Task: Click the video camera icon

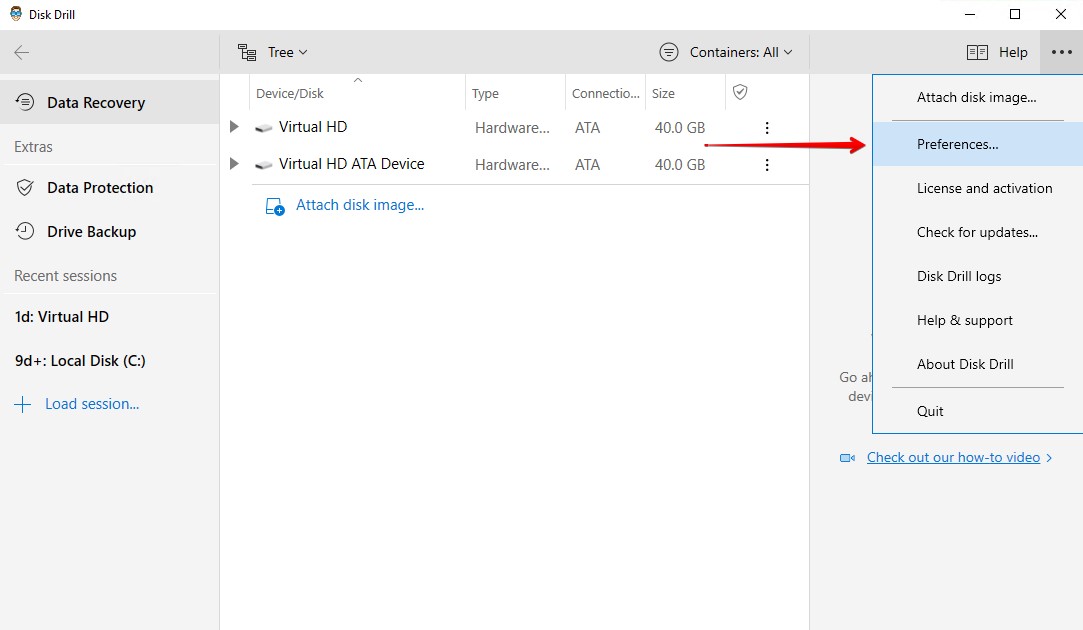Action: click(847, 458)
